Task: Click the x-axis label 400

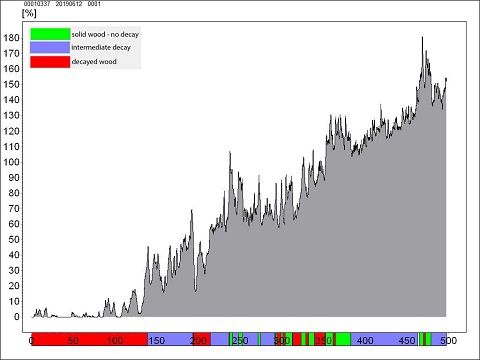Action: [x=365, y=340]
